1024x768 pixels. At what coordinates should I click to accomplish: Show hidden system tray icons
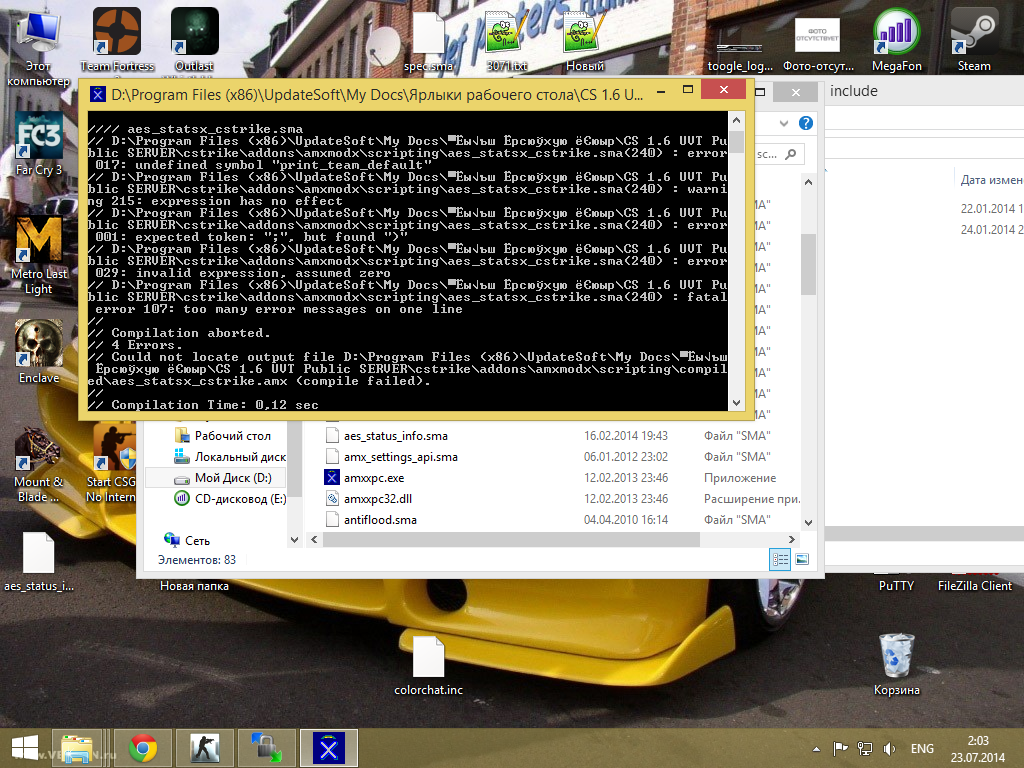click(816, 749)
